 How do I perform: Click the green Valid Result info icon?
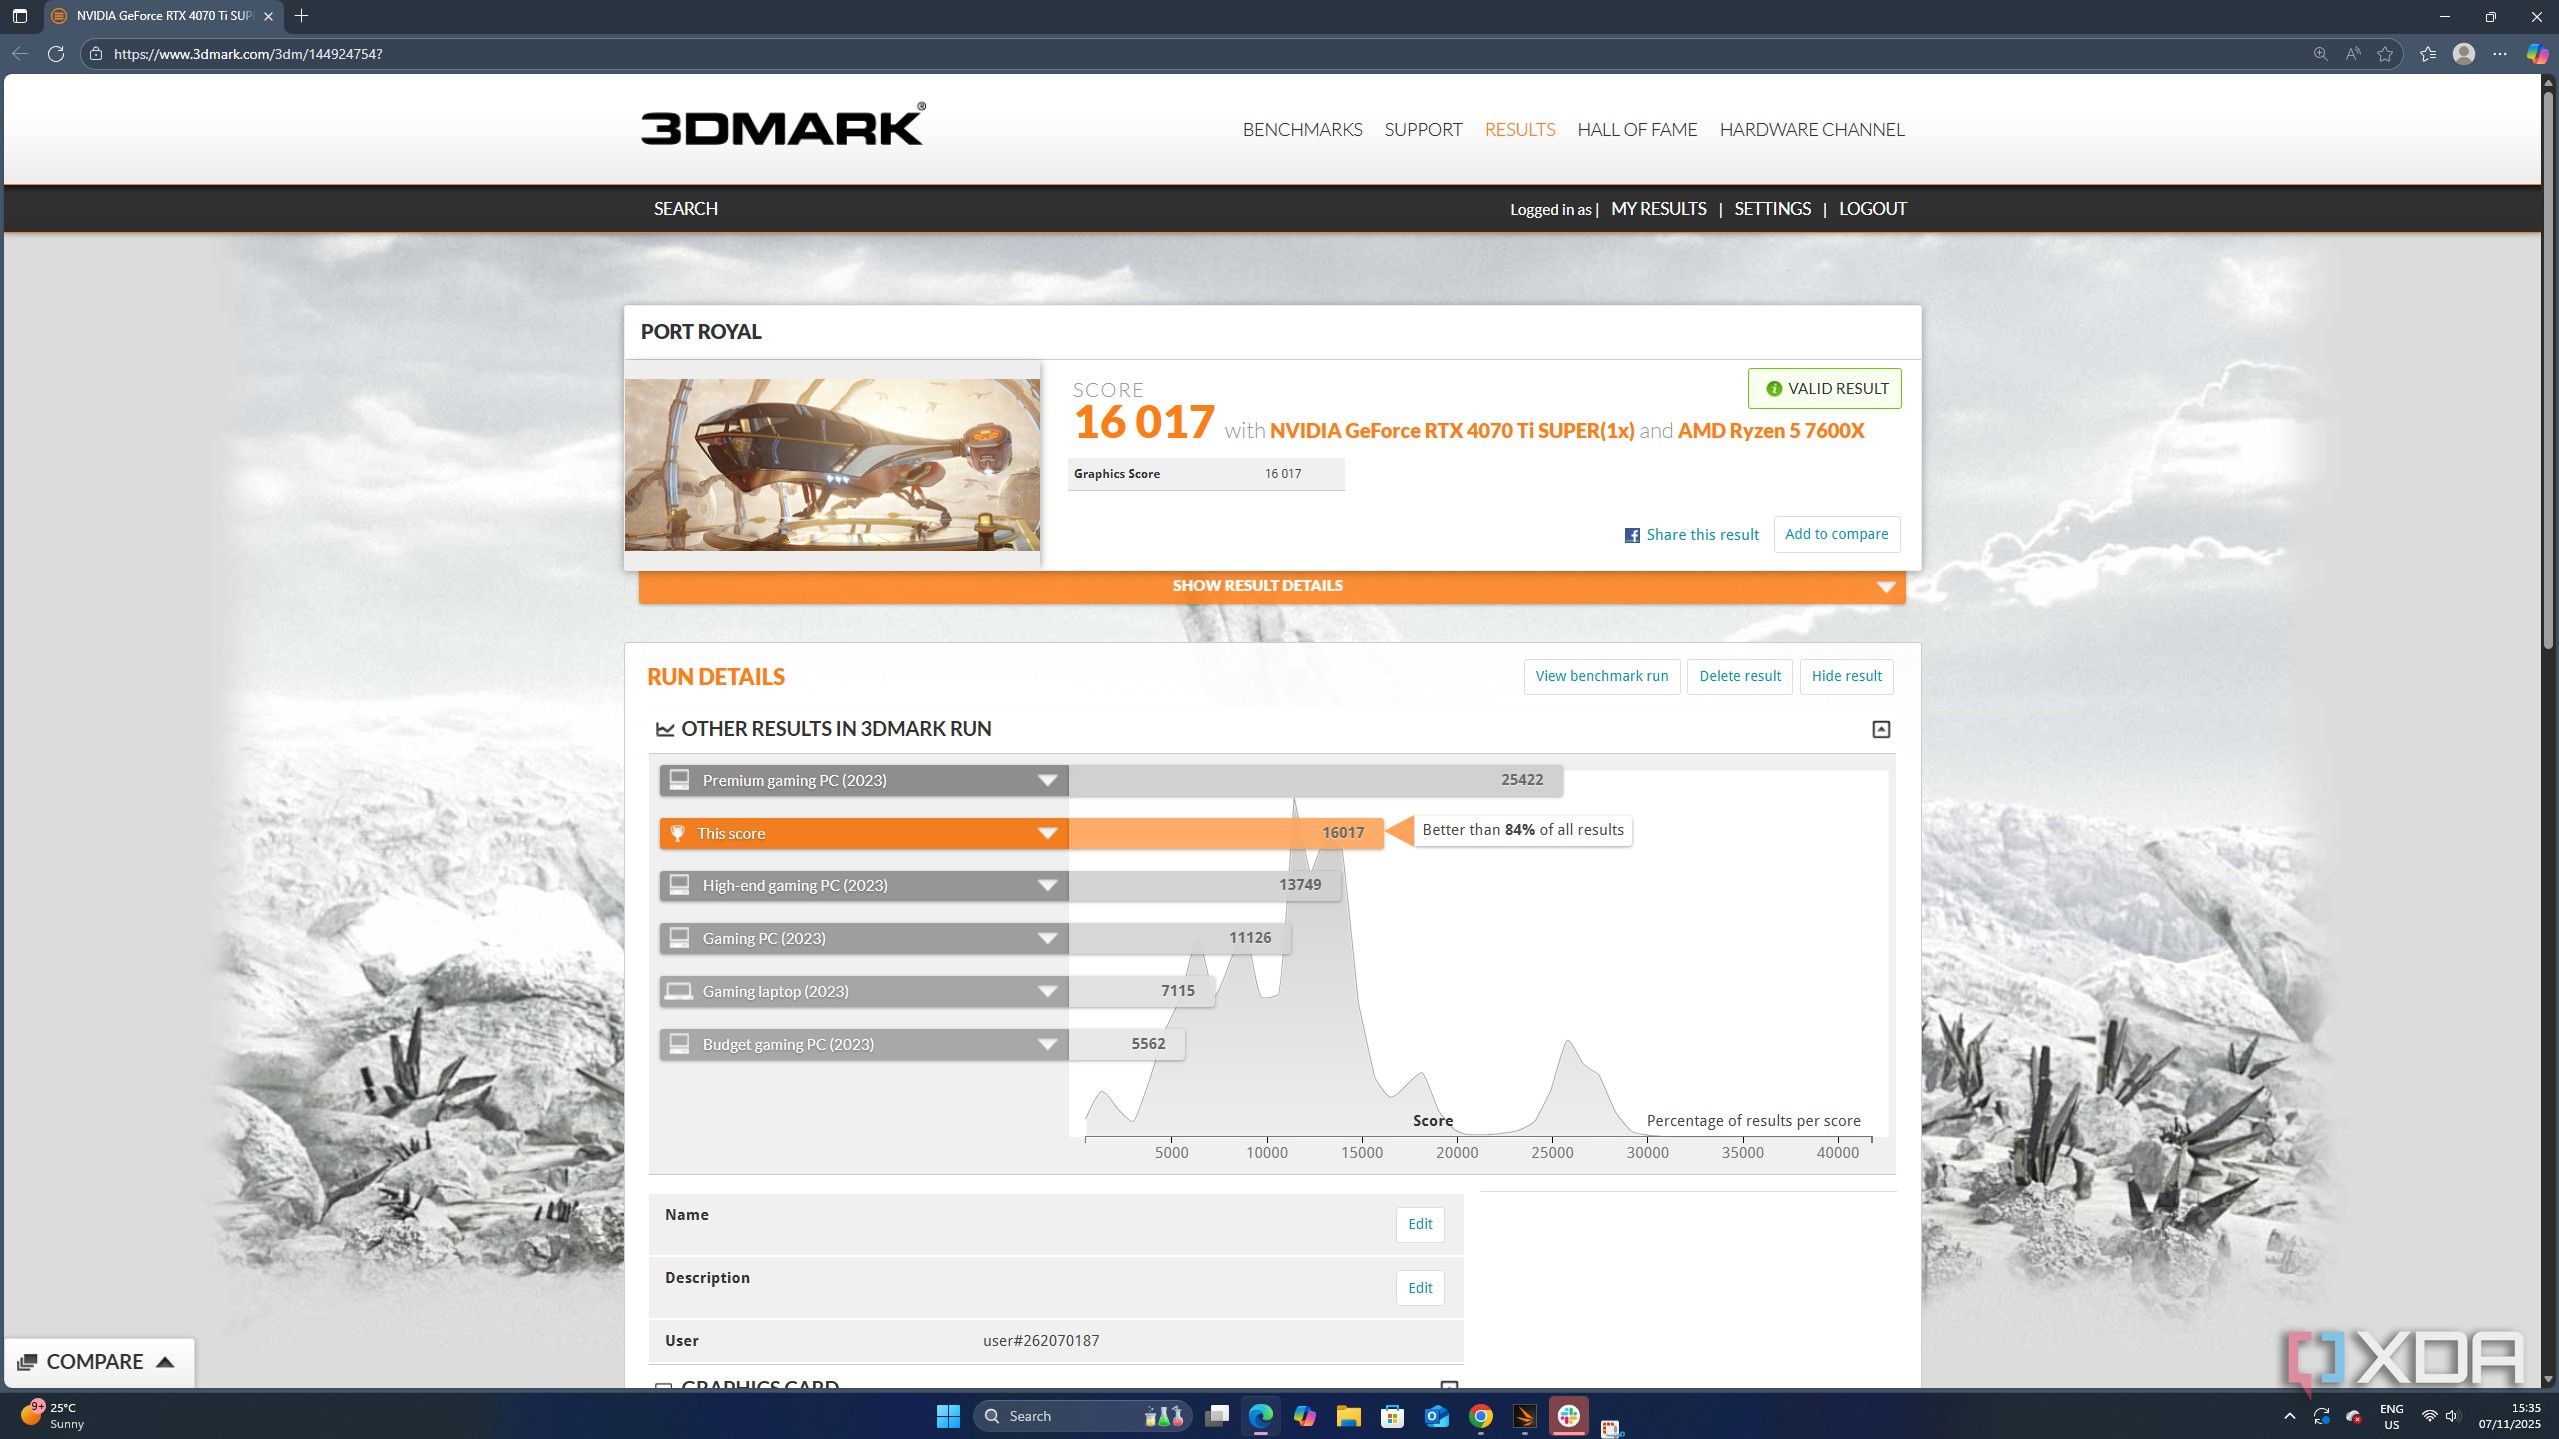click(x=1773, y=389)
